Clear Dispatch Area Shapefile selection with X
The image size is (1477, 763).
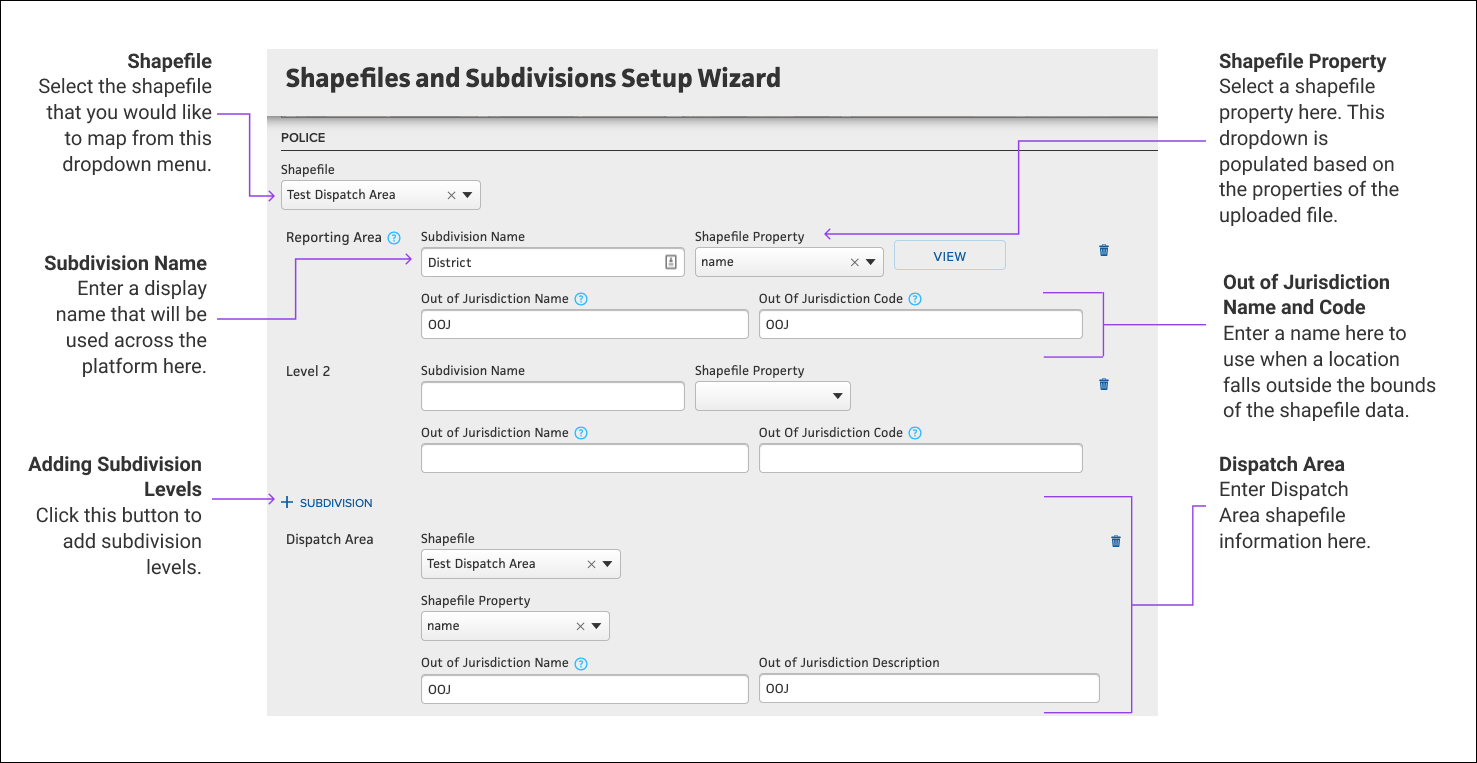[x=591, y=564]
